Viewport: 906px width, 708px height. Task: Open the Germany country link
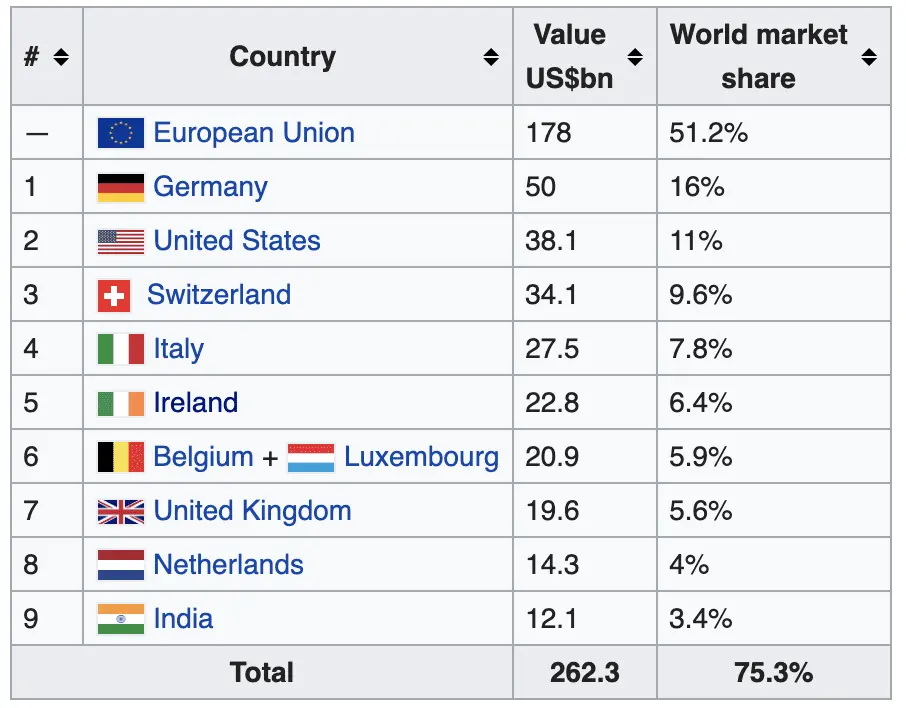[210, 187]
